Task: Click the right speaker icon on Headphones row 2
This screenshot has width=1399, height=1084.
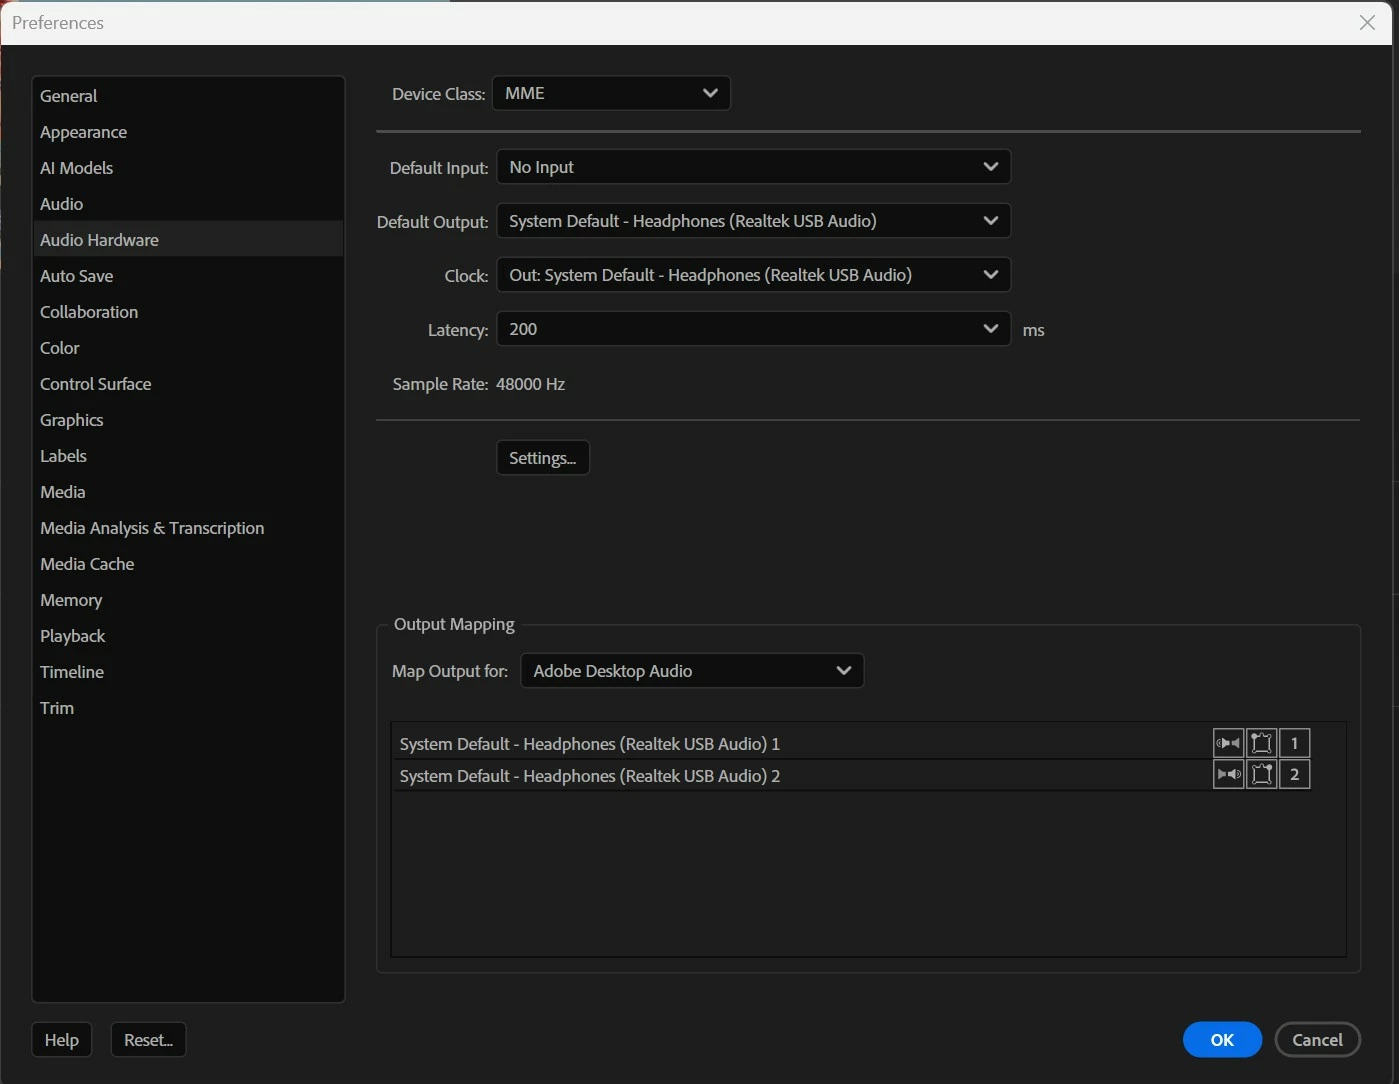Action: 1228,774
